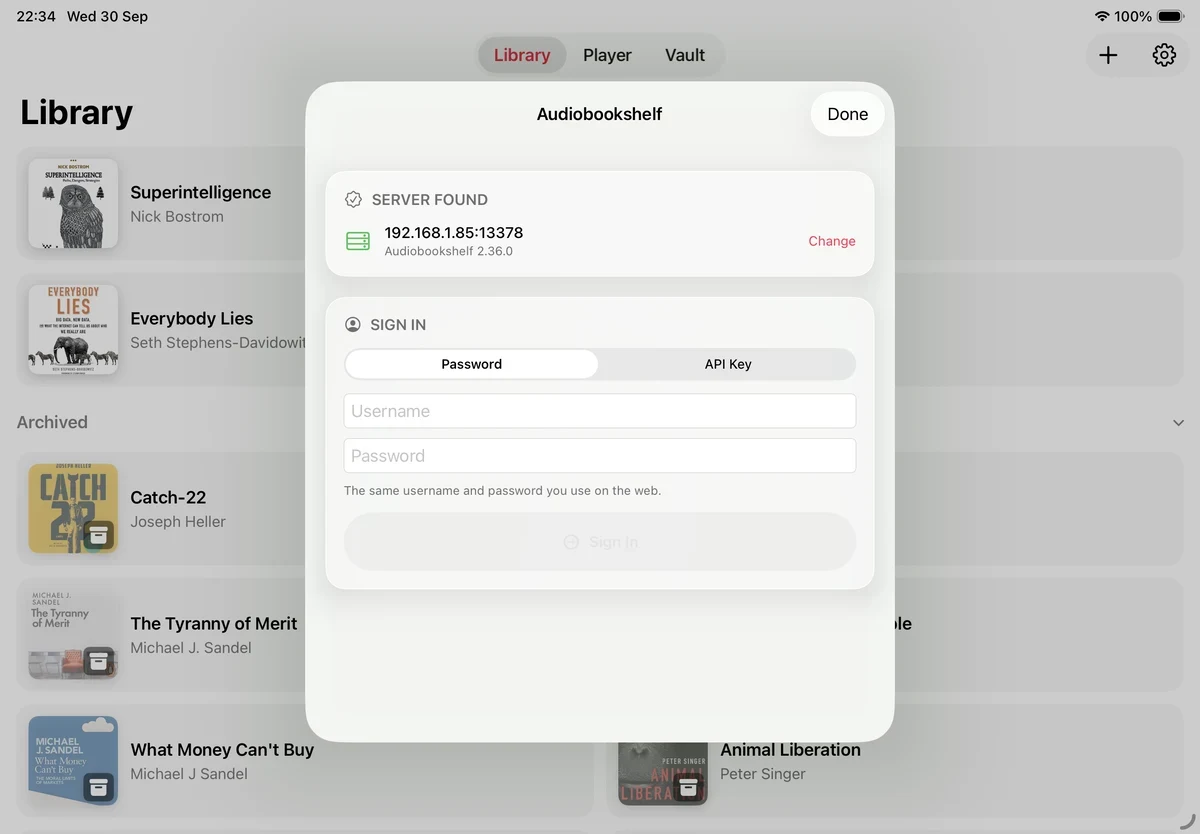Tap the plus icon to add a book

(1108, 55)
